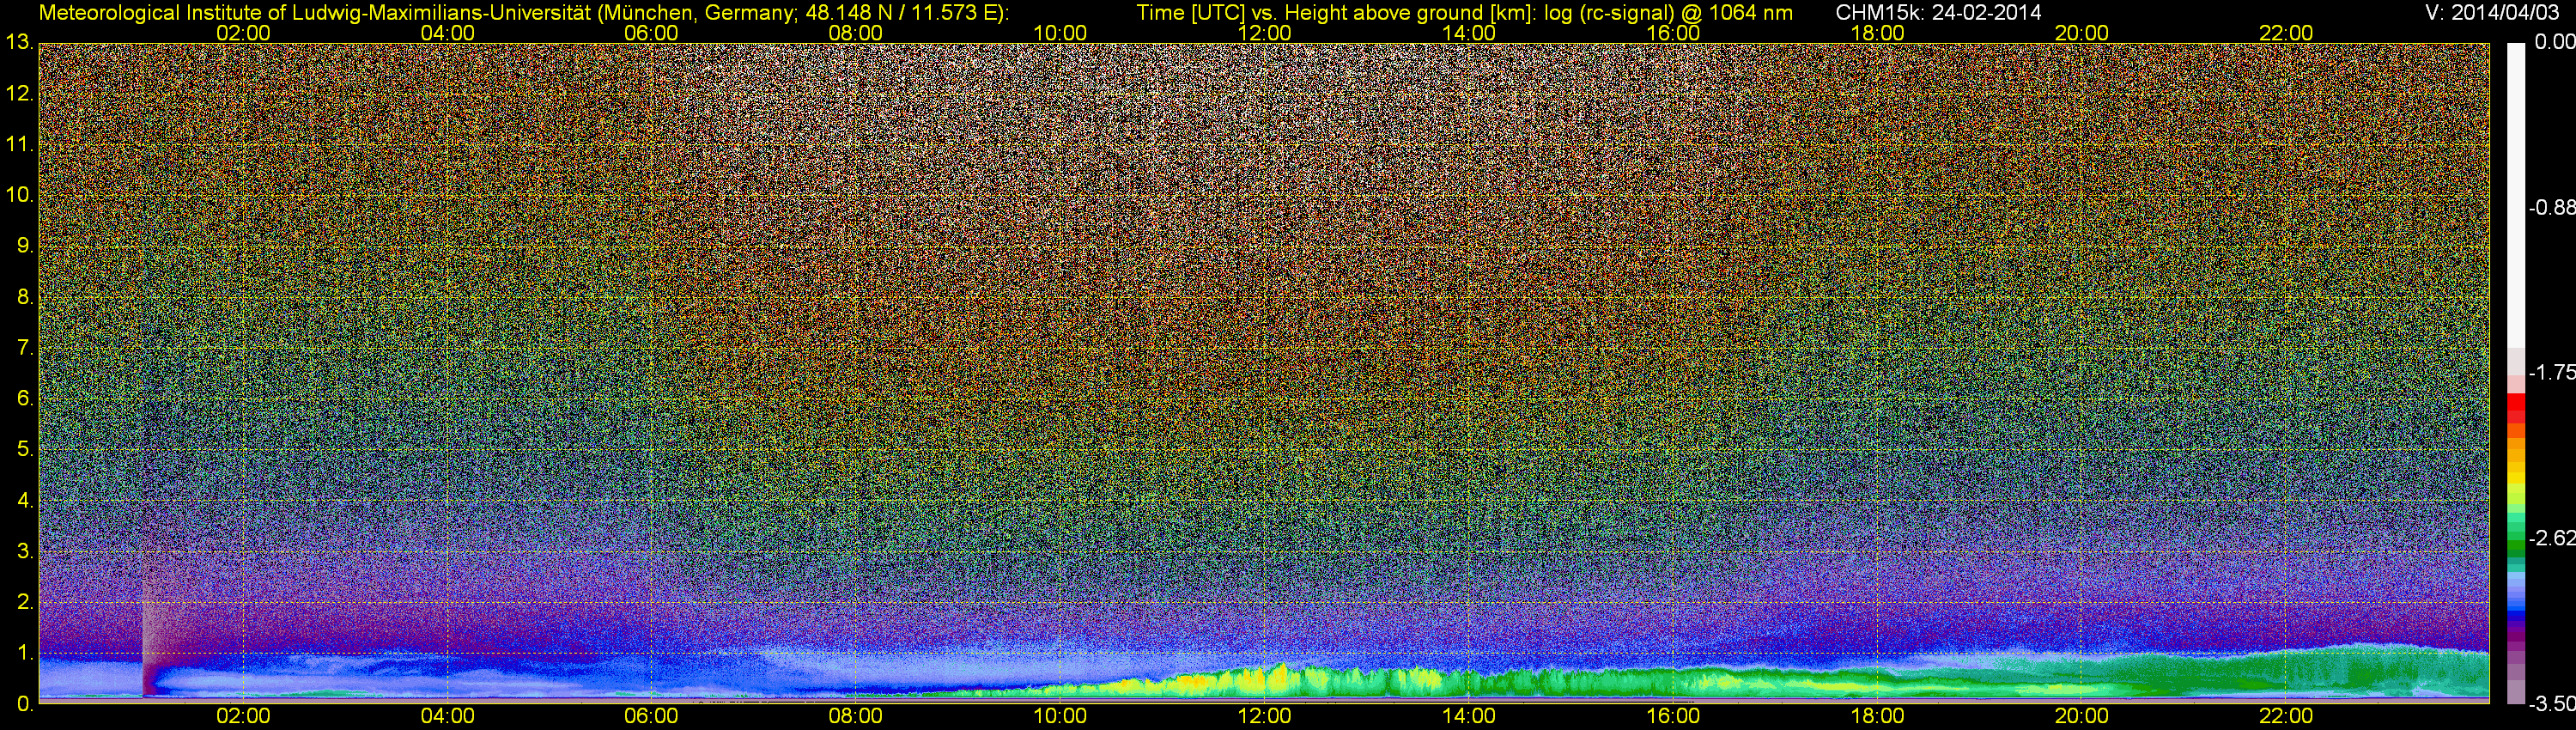Click the 16:00 label on the top time axis
Screen dimensions: 2576x730
[1673, 33]
